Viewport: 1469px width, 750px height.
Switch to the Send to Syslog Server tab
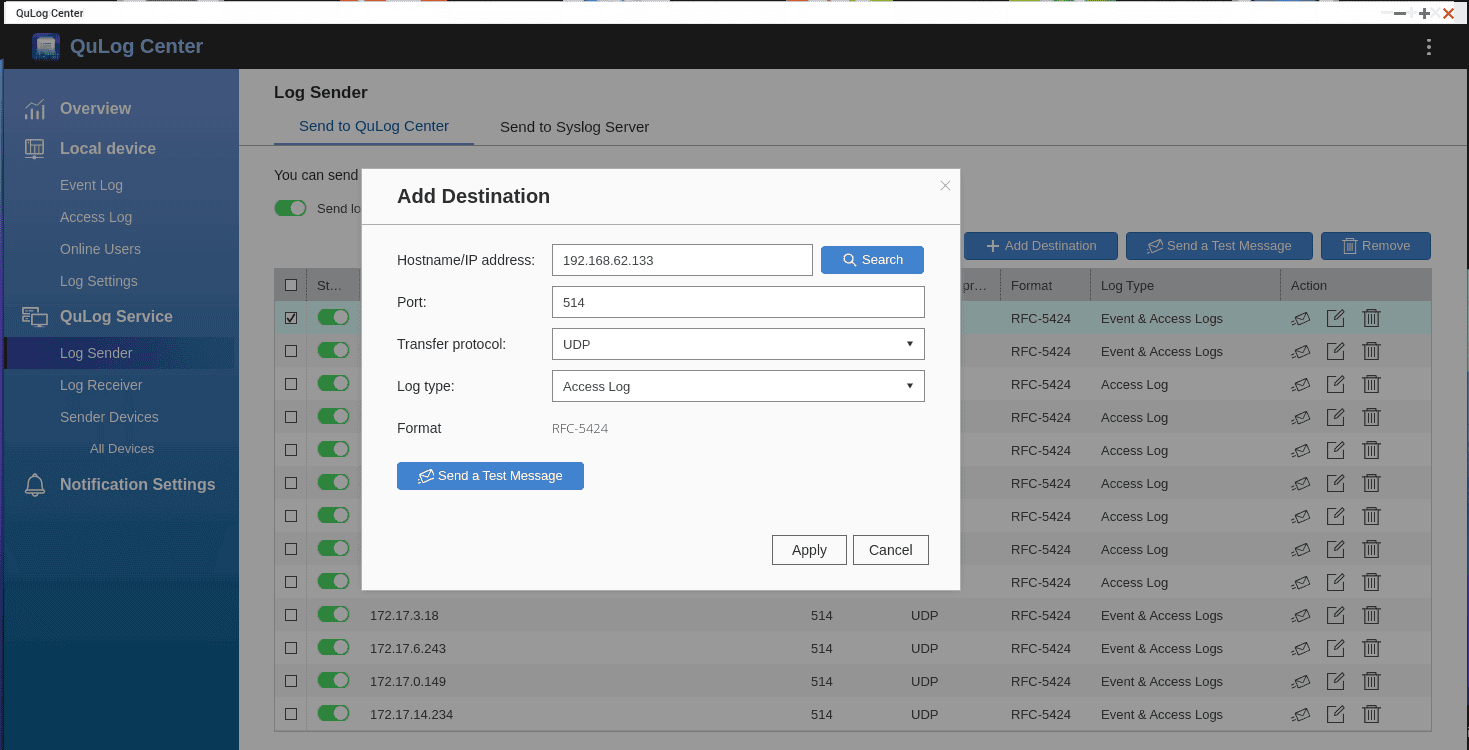pos(575,127)
